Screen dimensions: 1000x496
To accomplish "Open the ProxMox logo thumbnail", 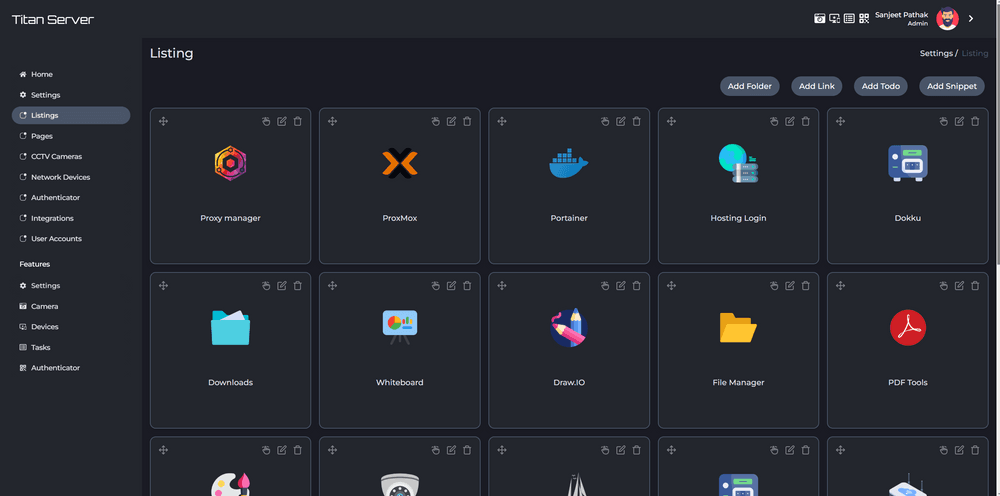I will click(400, 163).
